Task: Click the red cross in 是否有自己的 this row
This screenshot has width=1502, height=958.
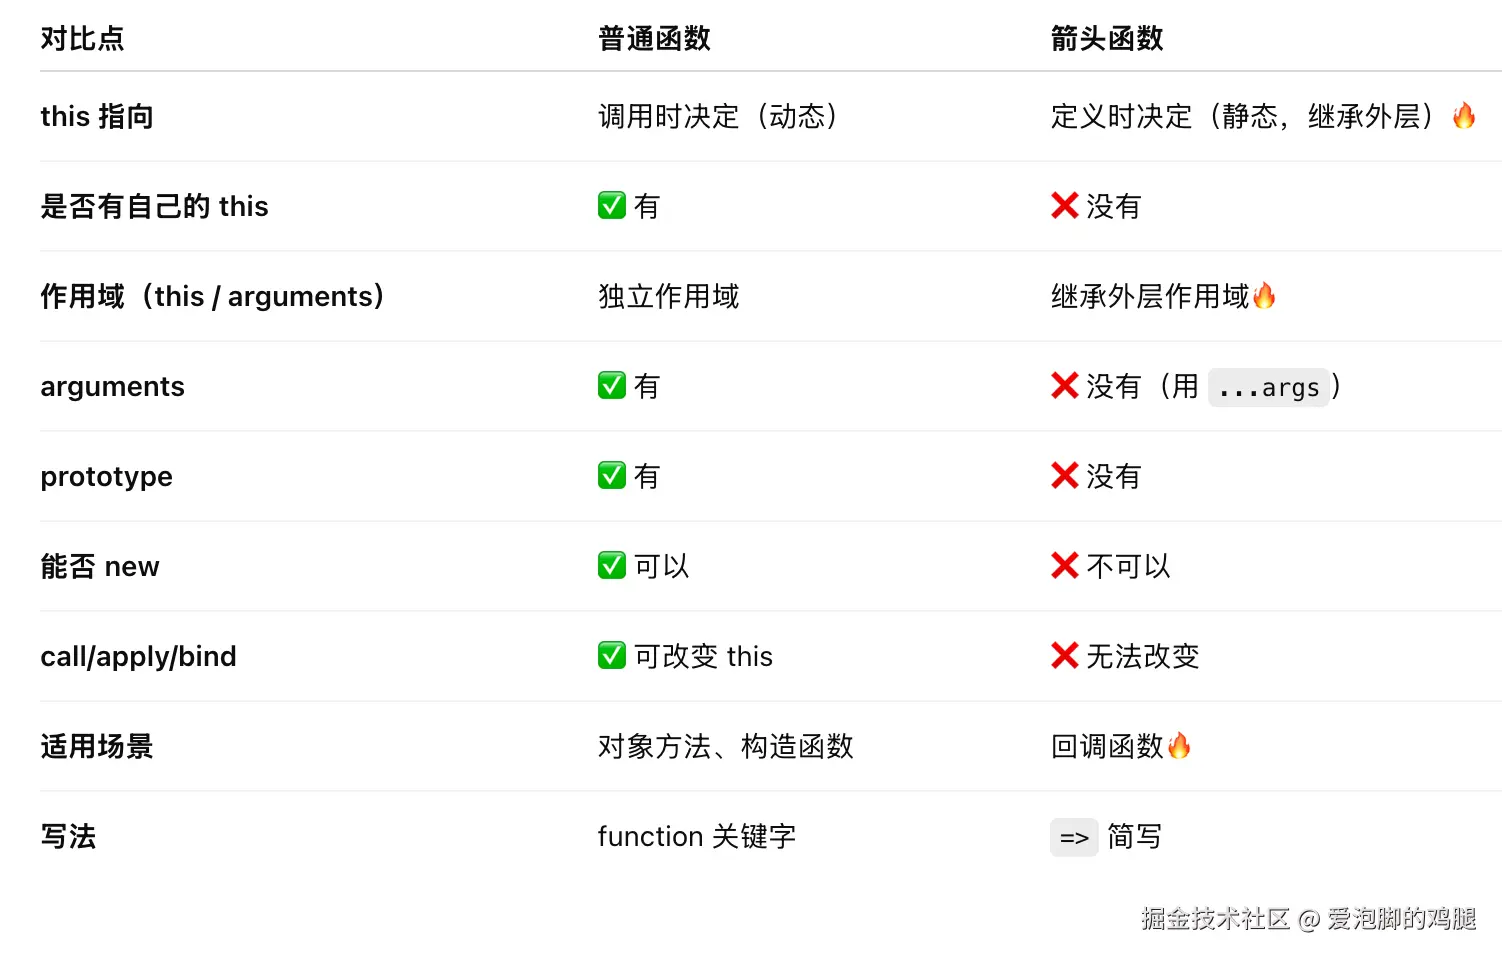Action: (1064, 206)
